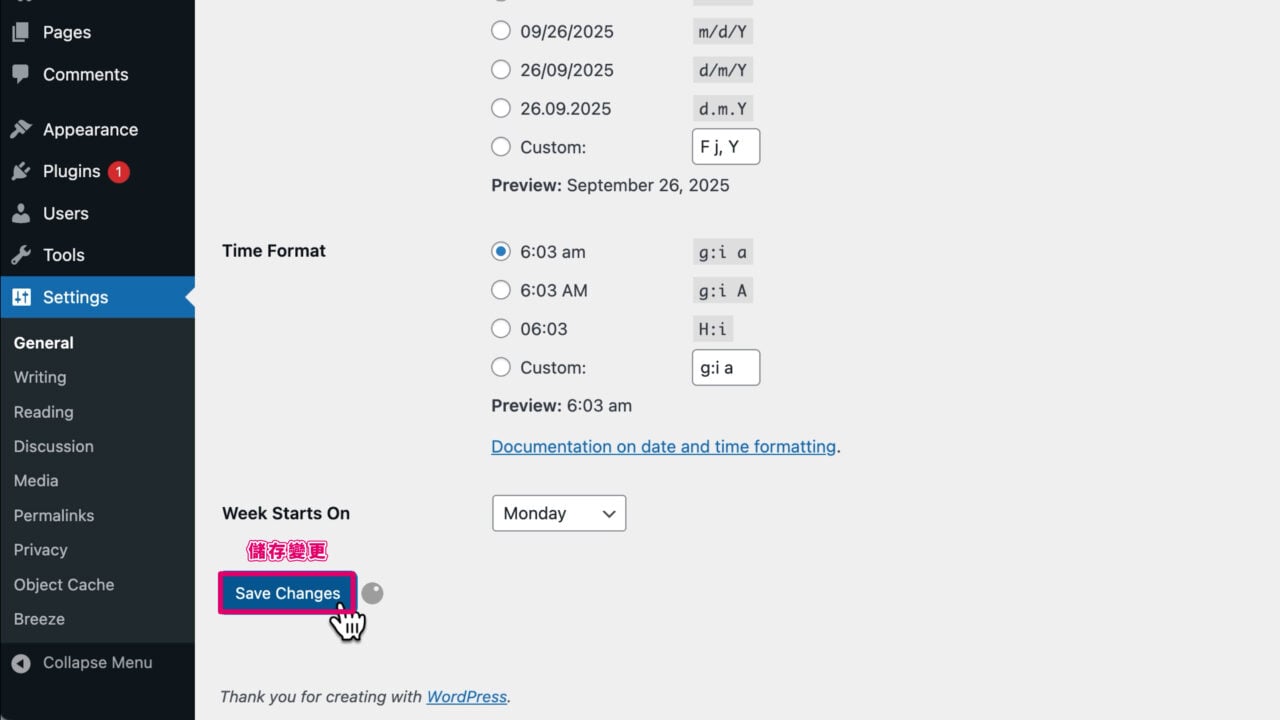The image size is (1280, 720).
Task: Select the 06:03 time format radio button
Action: (501, 329)
